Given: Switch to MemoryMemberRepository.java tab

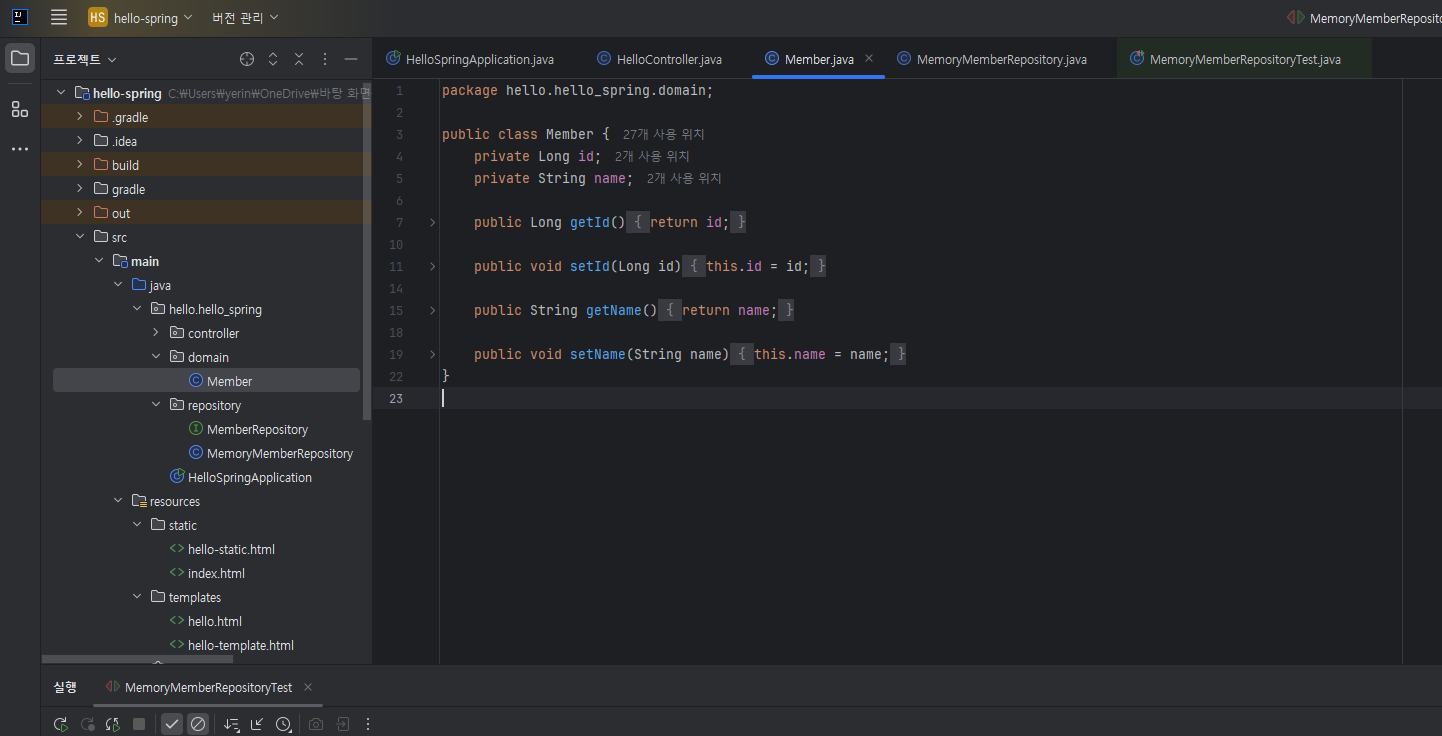Looking at the screenshot, I should 991,59.
